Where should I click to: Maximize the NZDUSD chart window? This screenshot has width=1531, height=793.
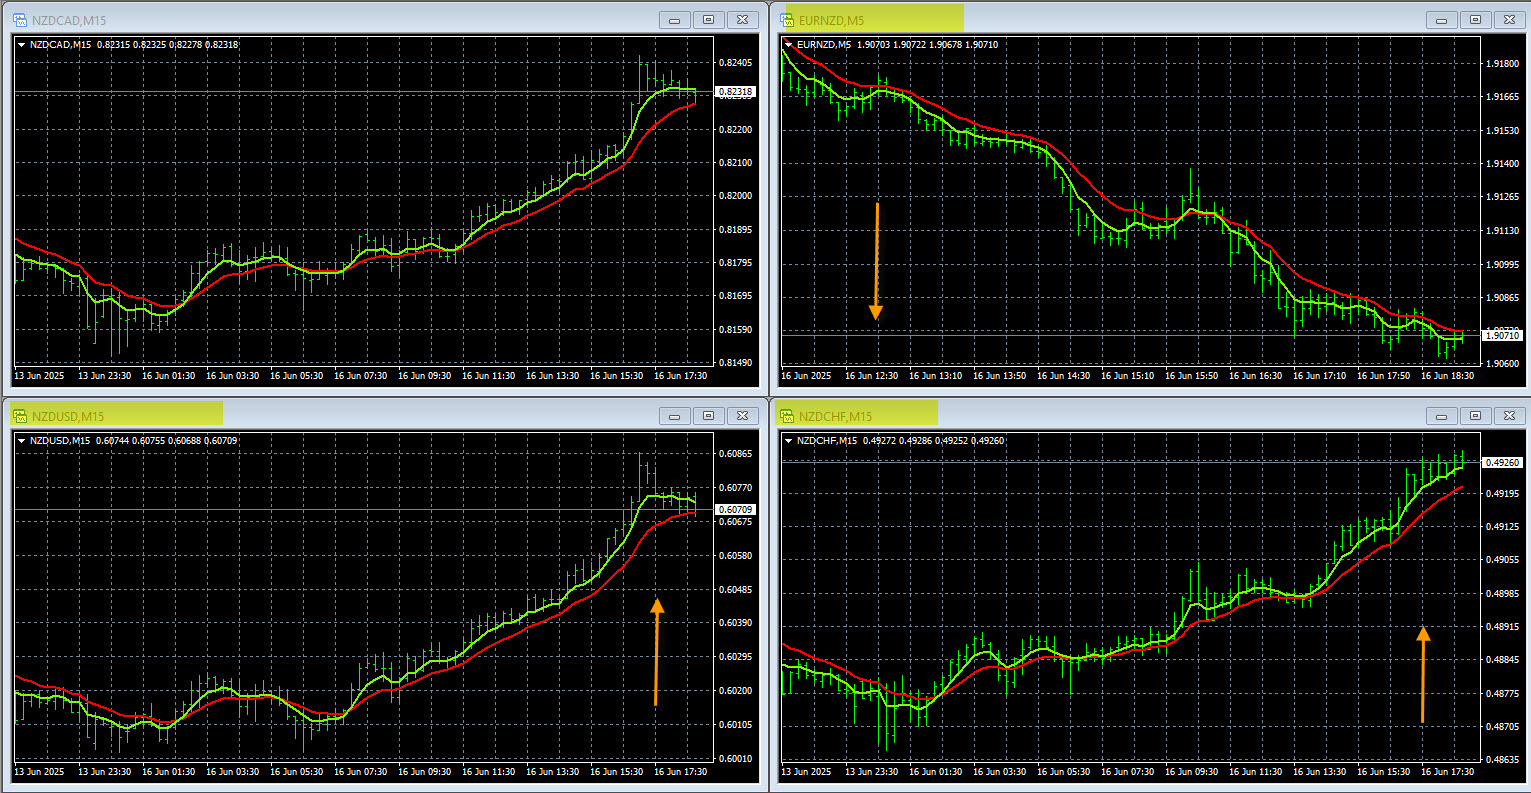(x=708, y=415)
